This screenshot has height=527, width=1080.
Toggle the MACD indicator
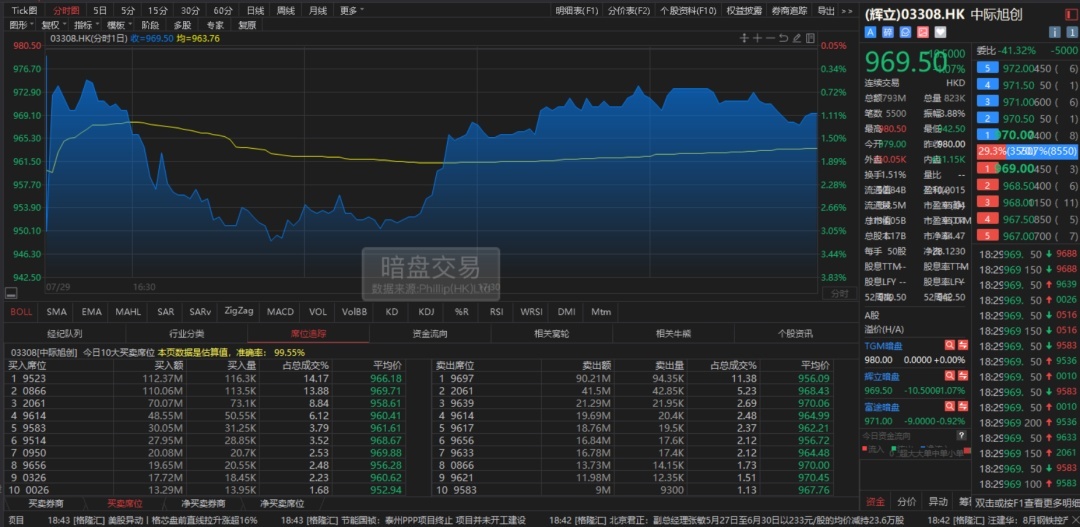click(280, 312)
